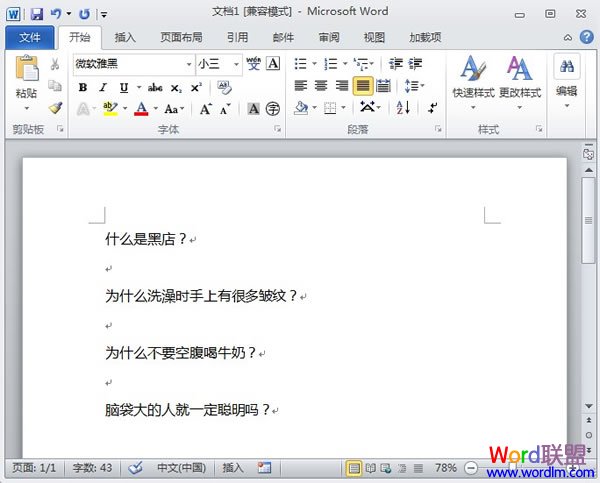Apply Subscript formatting
Viewport: 600px width, 483px height.
click(176, 88)
